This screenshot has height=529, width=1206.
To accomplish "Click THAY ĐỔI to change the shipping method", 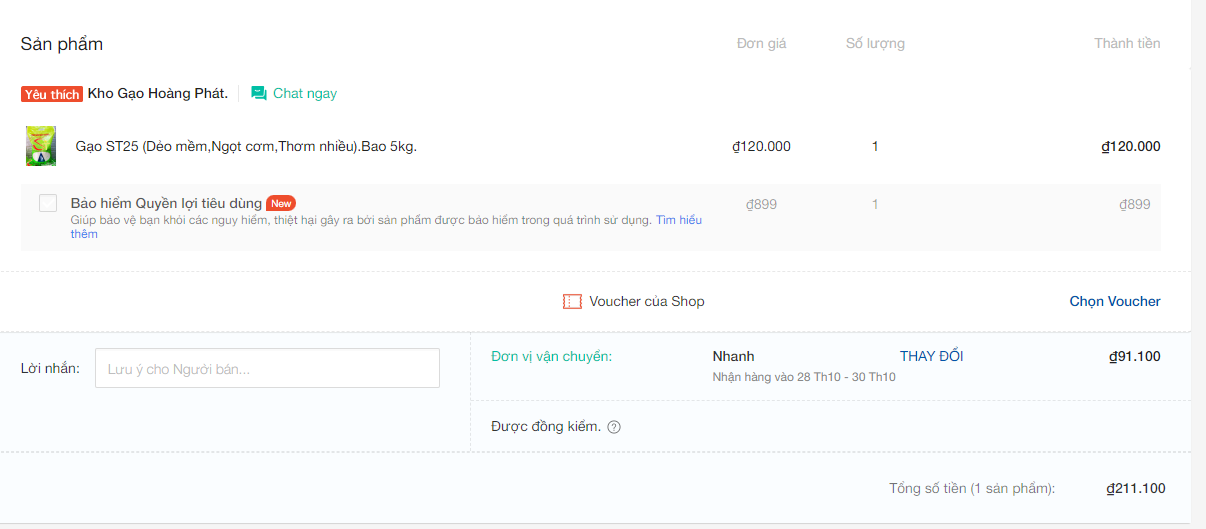I will tap(931, 356).
